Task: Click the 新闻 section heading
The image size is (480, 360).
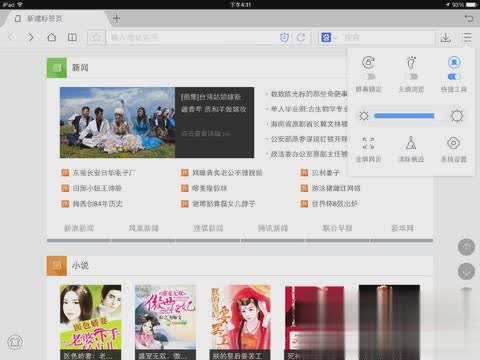Action: tap(80, 68)
